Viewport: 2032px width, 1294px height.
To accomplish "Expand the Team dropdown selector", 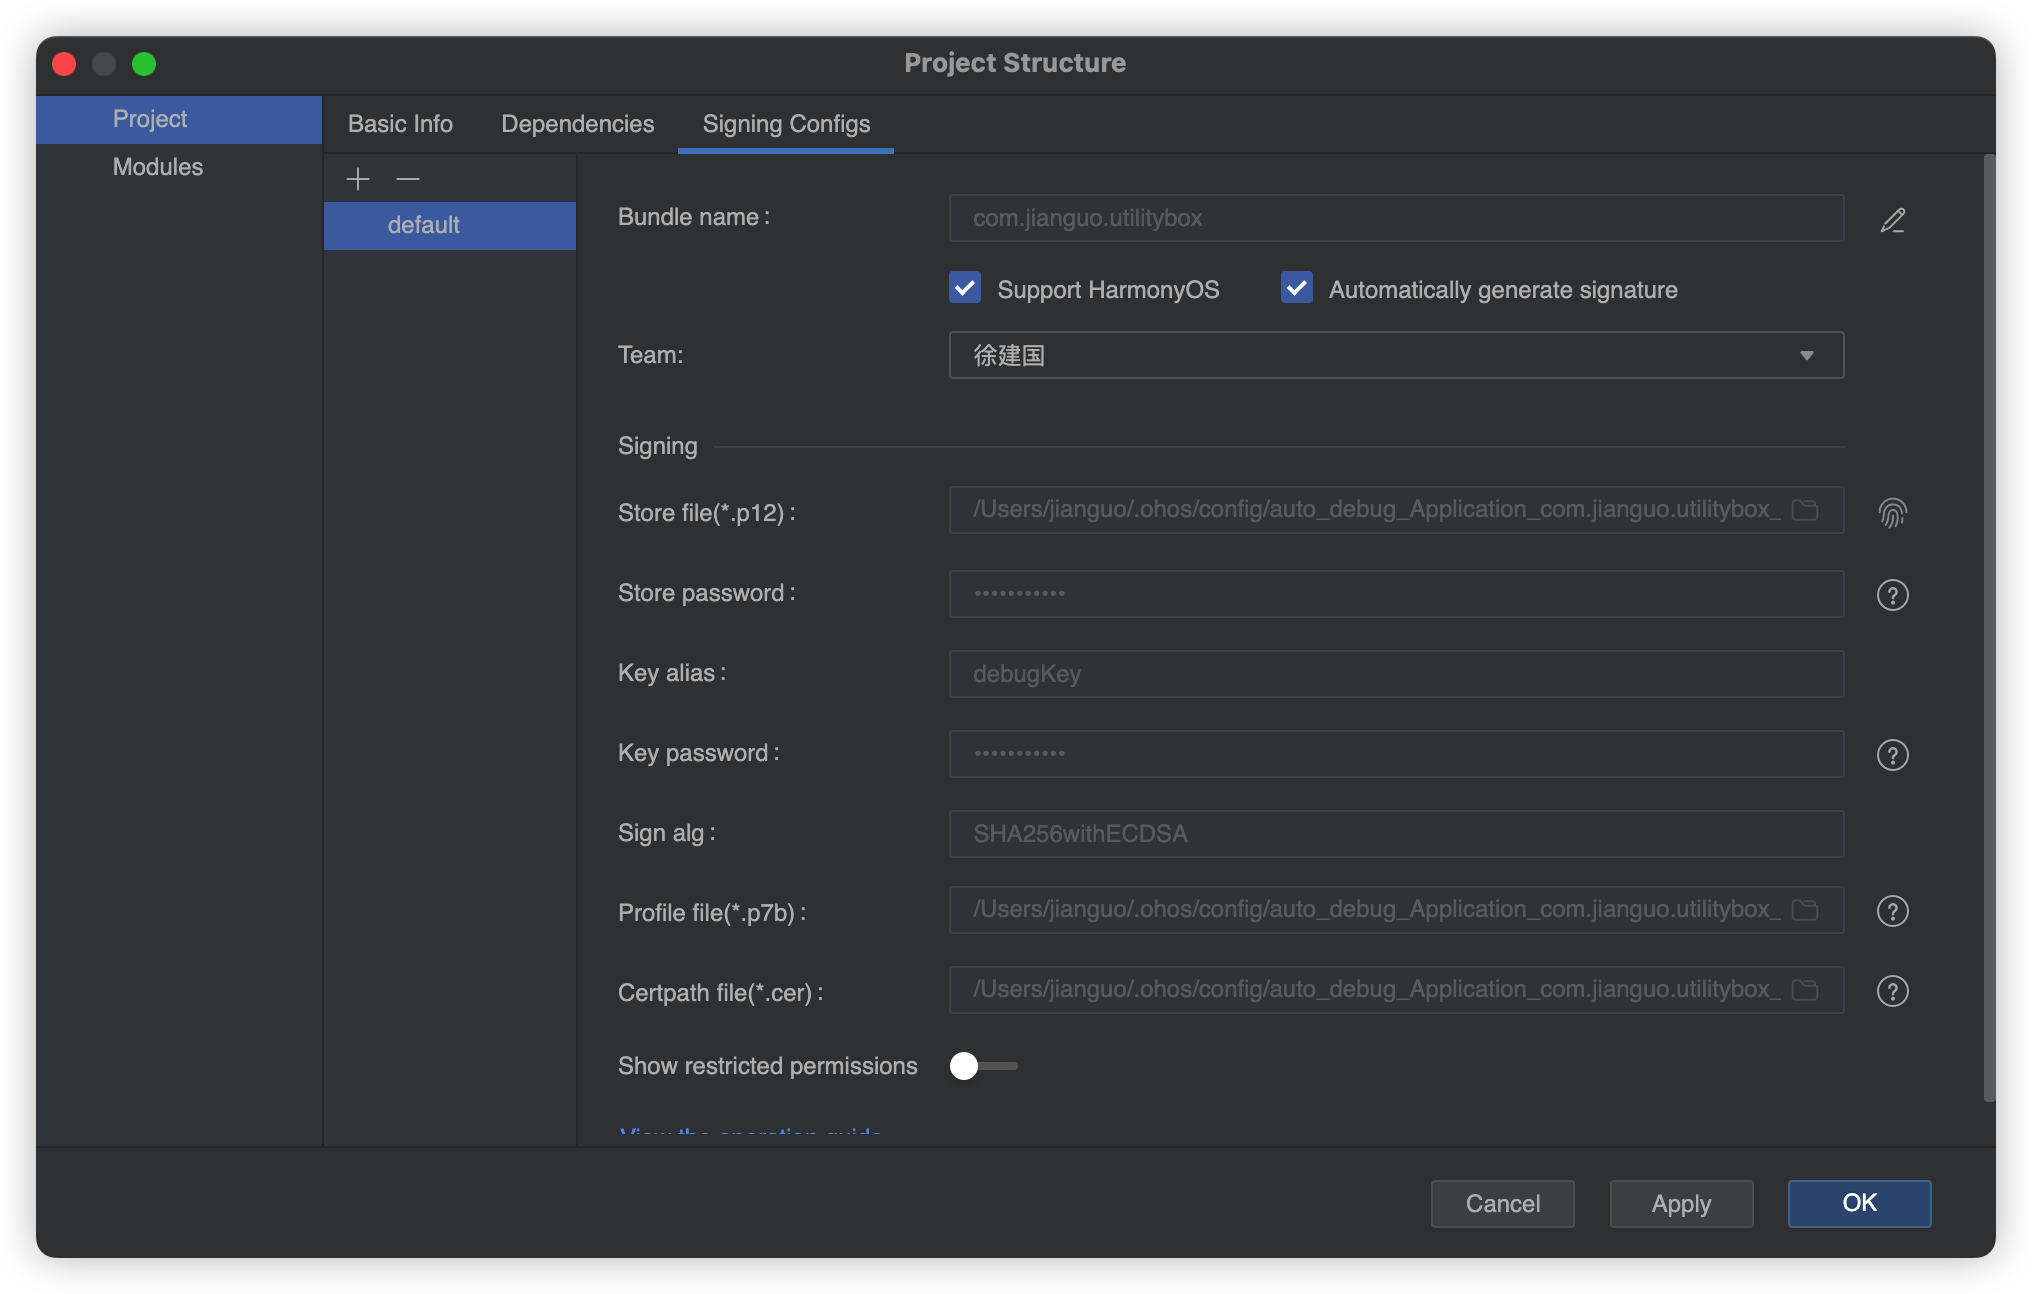I will click(1810, 354).
